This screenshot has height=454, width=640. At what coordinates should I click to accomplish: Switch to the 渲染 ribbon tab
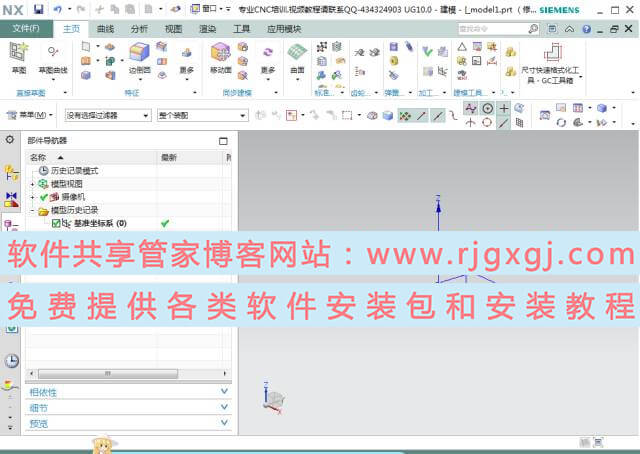(207, 29)
